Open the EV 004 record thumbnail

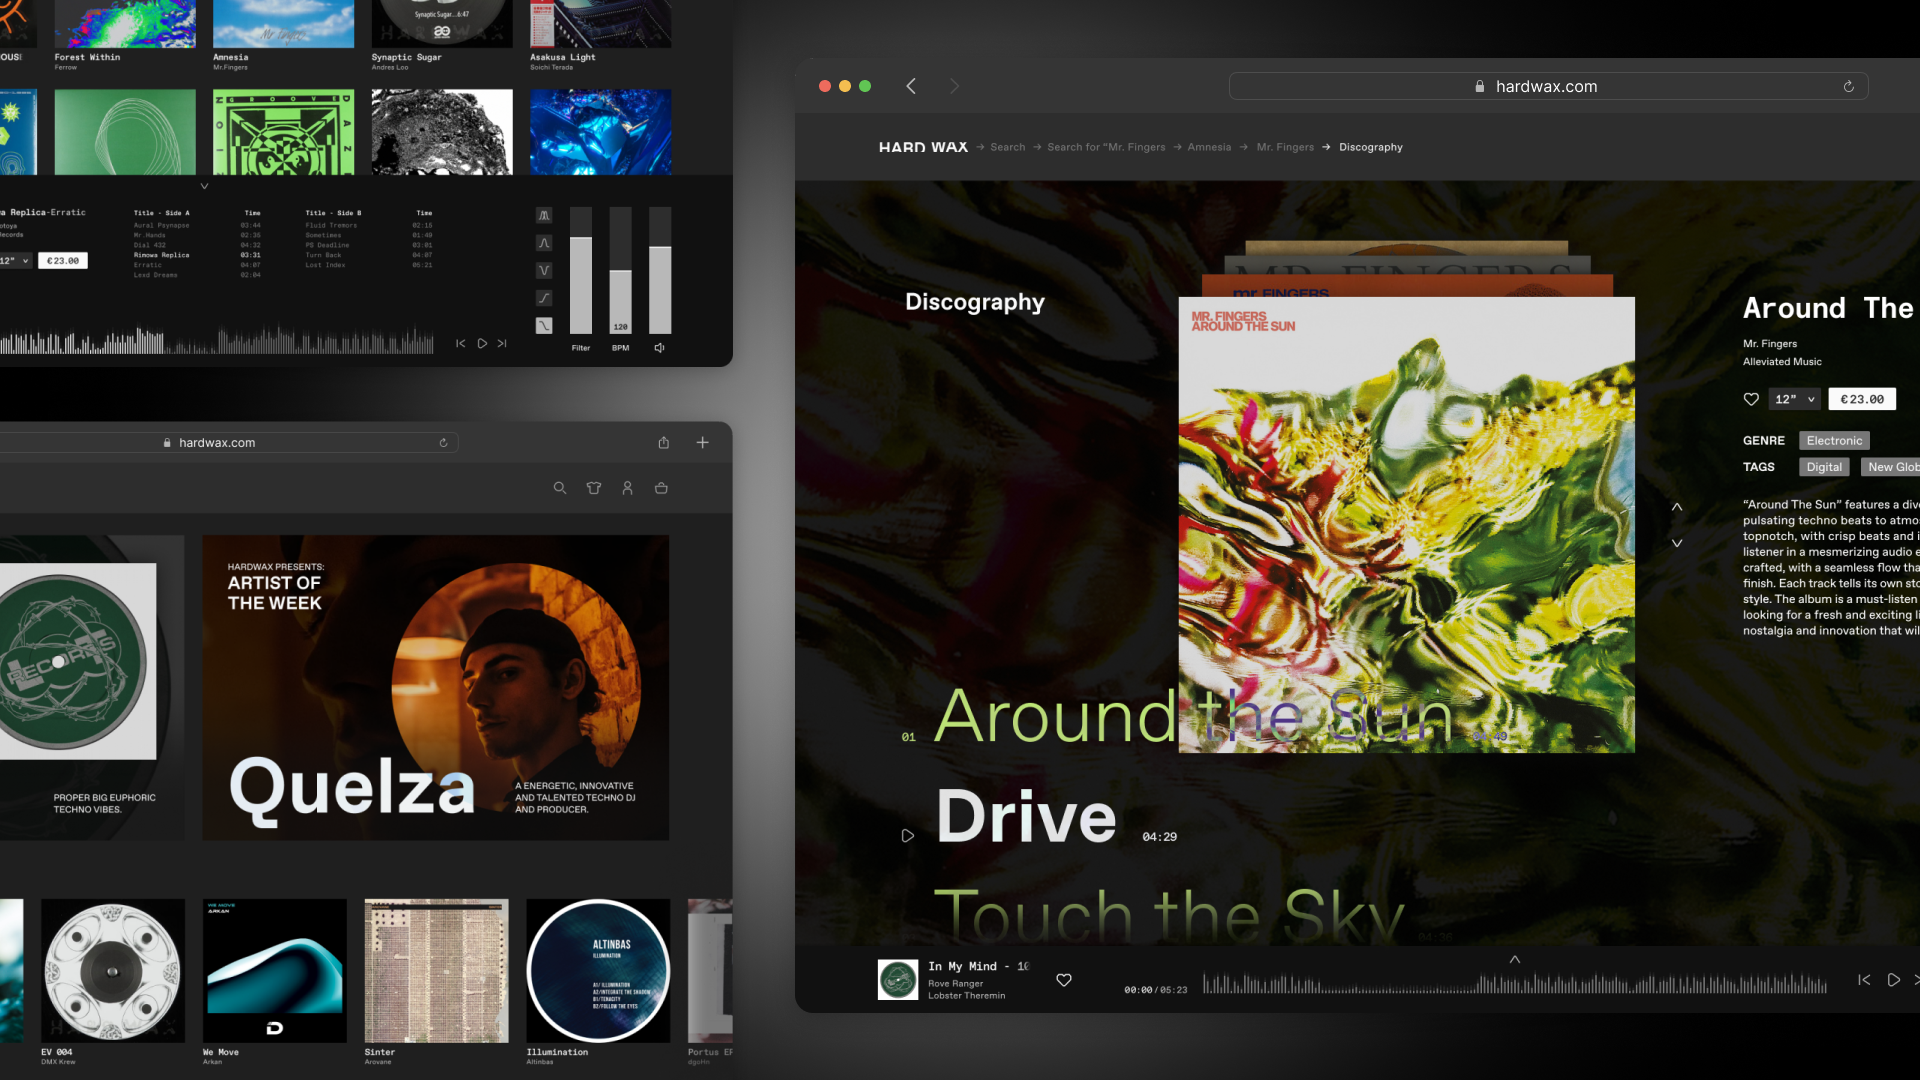point(112,970)
